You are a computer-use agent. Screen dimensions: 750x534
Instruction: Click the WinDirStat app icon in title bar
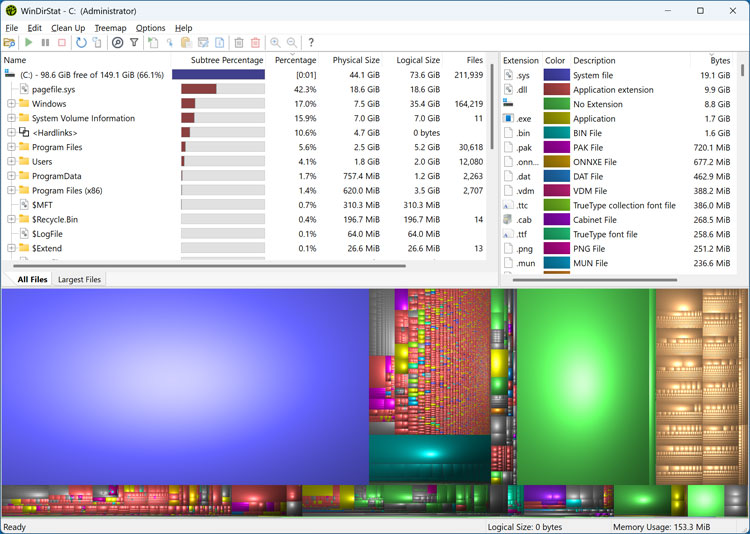pyautogui.click(x=11, y=11)
